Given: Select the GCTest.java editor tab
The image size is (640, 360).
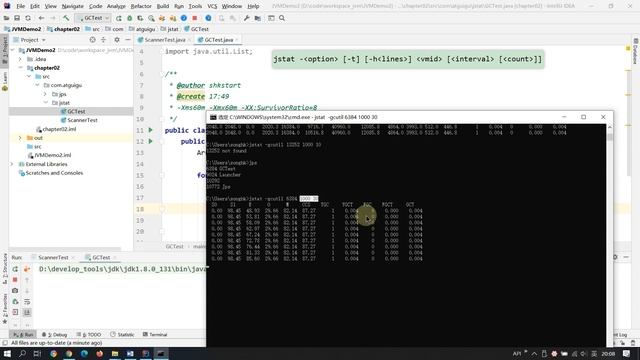Looking at the screenshot, I should pyautogui.click(x=218, y=40).
